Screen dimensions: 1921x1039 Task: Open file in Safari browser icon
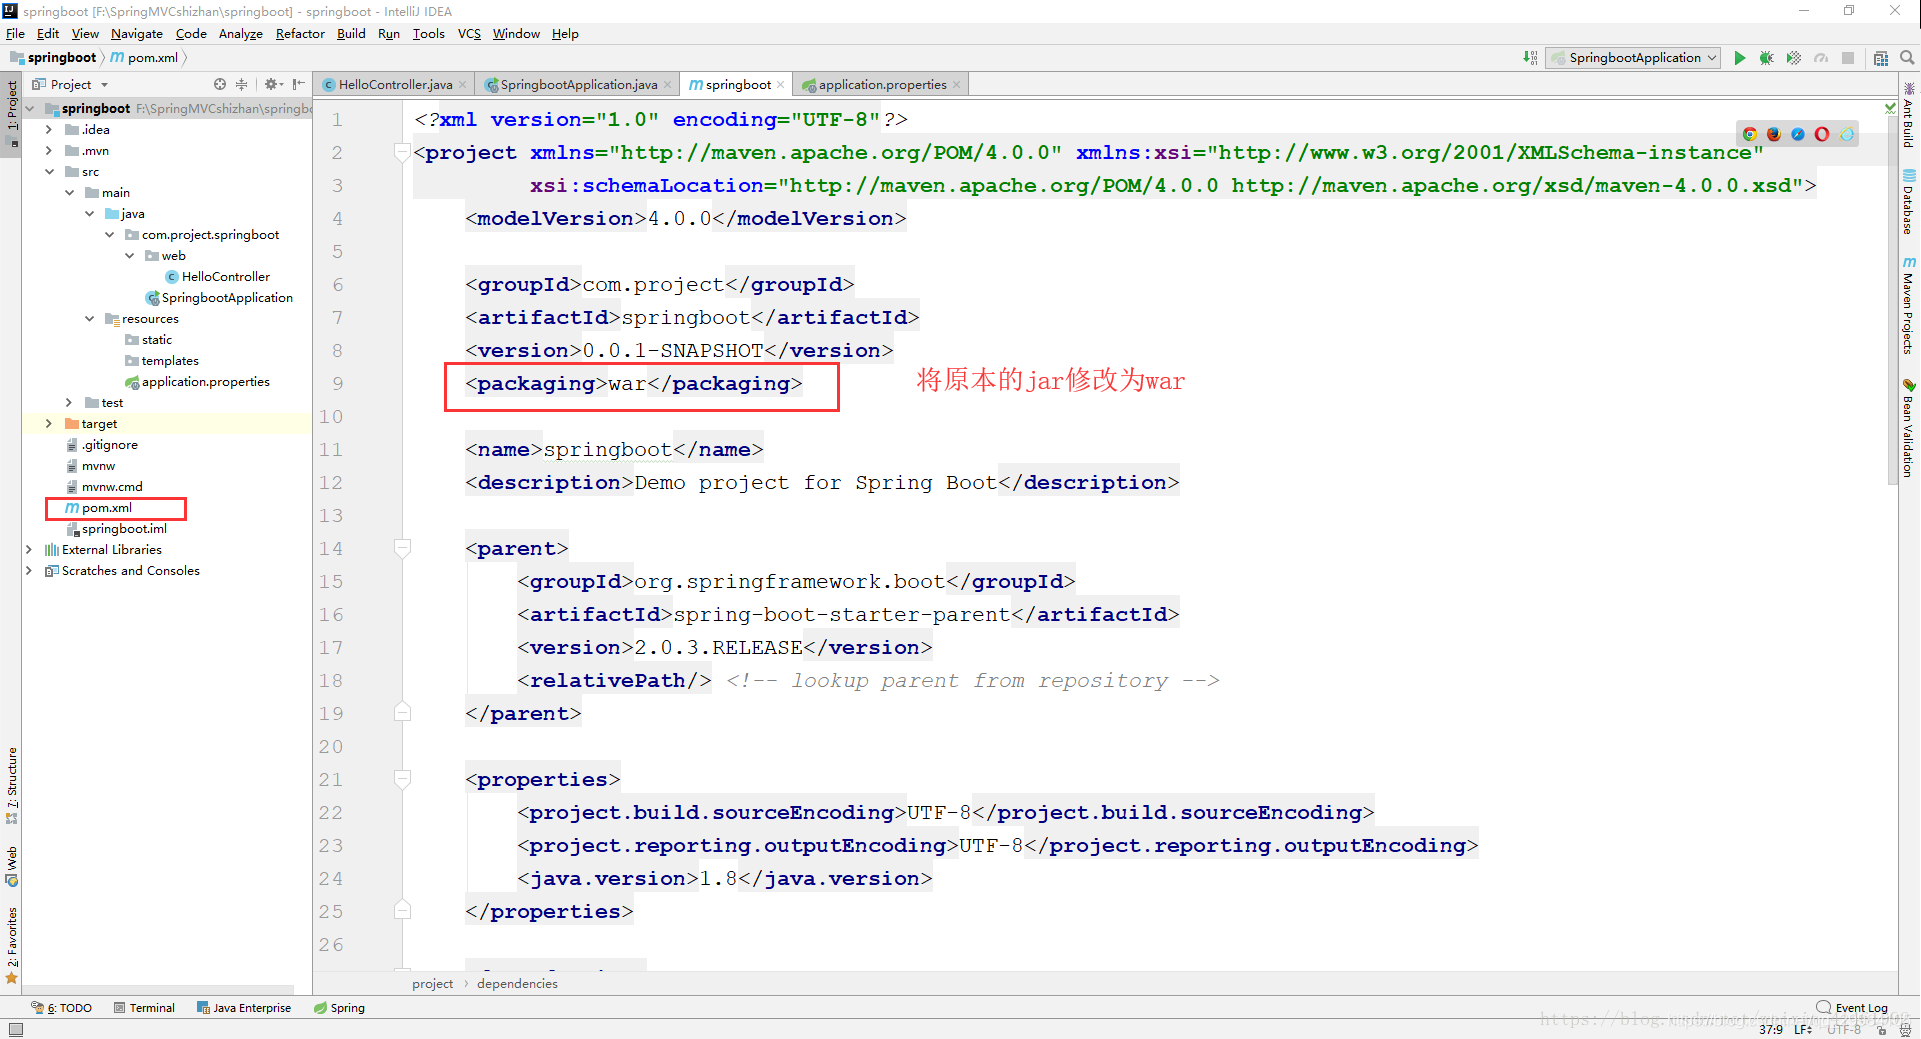[1798, 134]
